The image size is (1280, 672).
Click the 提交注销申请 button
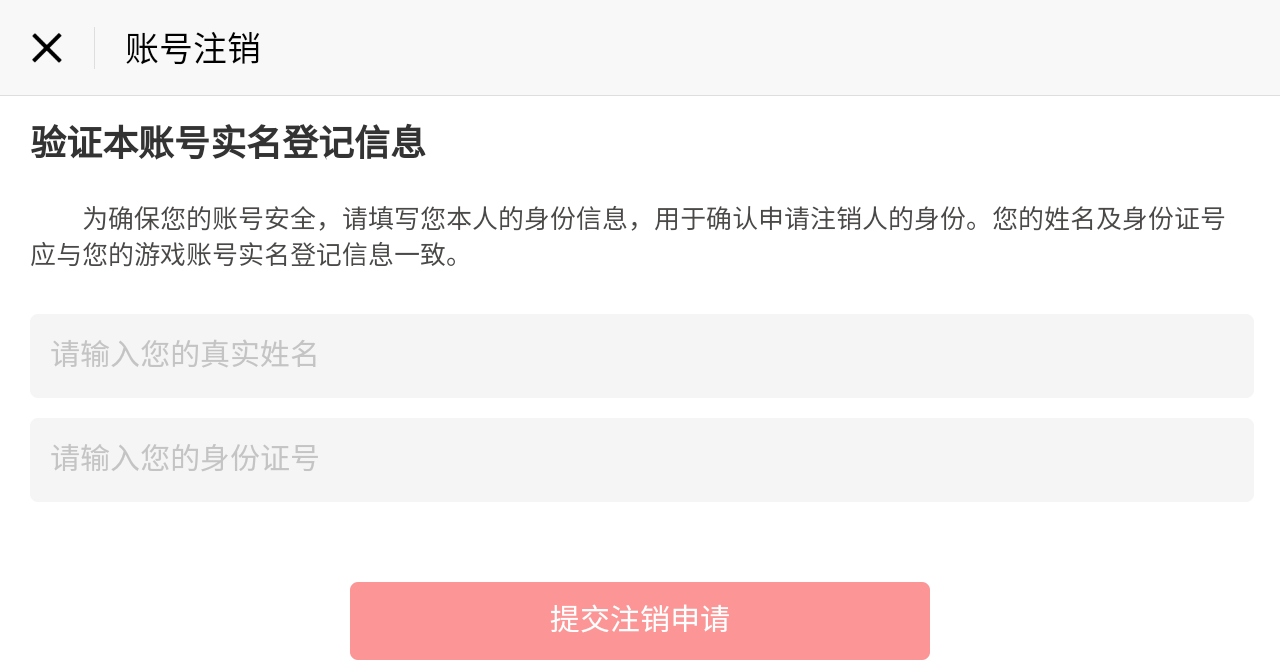point(640,621)
